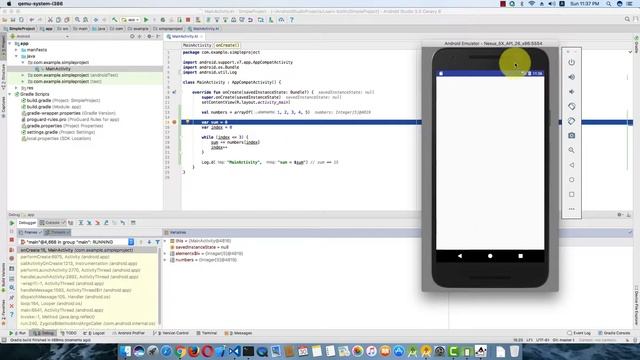Click emulator sidebar Back triangle icon

click(x=571, y=165)
